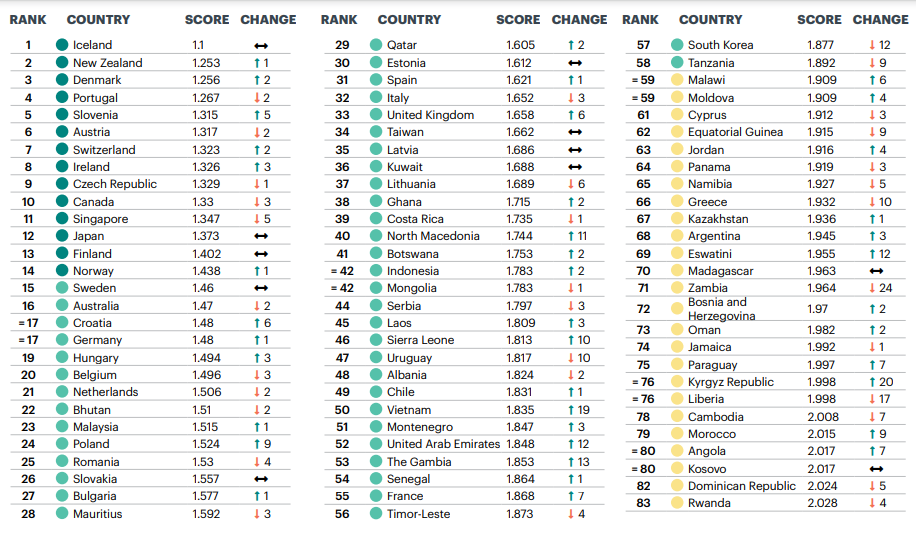
Task: Click the first SCORE column header
Action: point(207,20)
